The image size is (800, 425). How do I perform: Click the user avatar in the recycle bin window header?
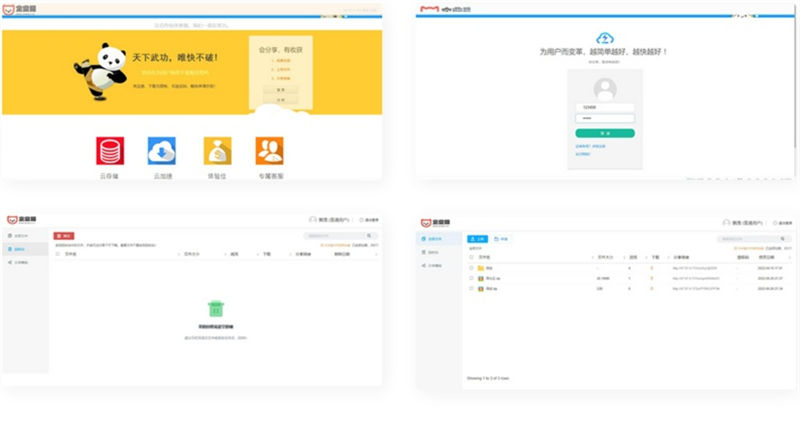pos(313,220)
